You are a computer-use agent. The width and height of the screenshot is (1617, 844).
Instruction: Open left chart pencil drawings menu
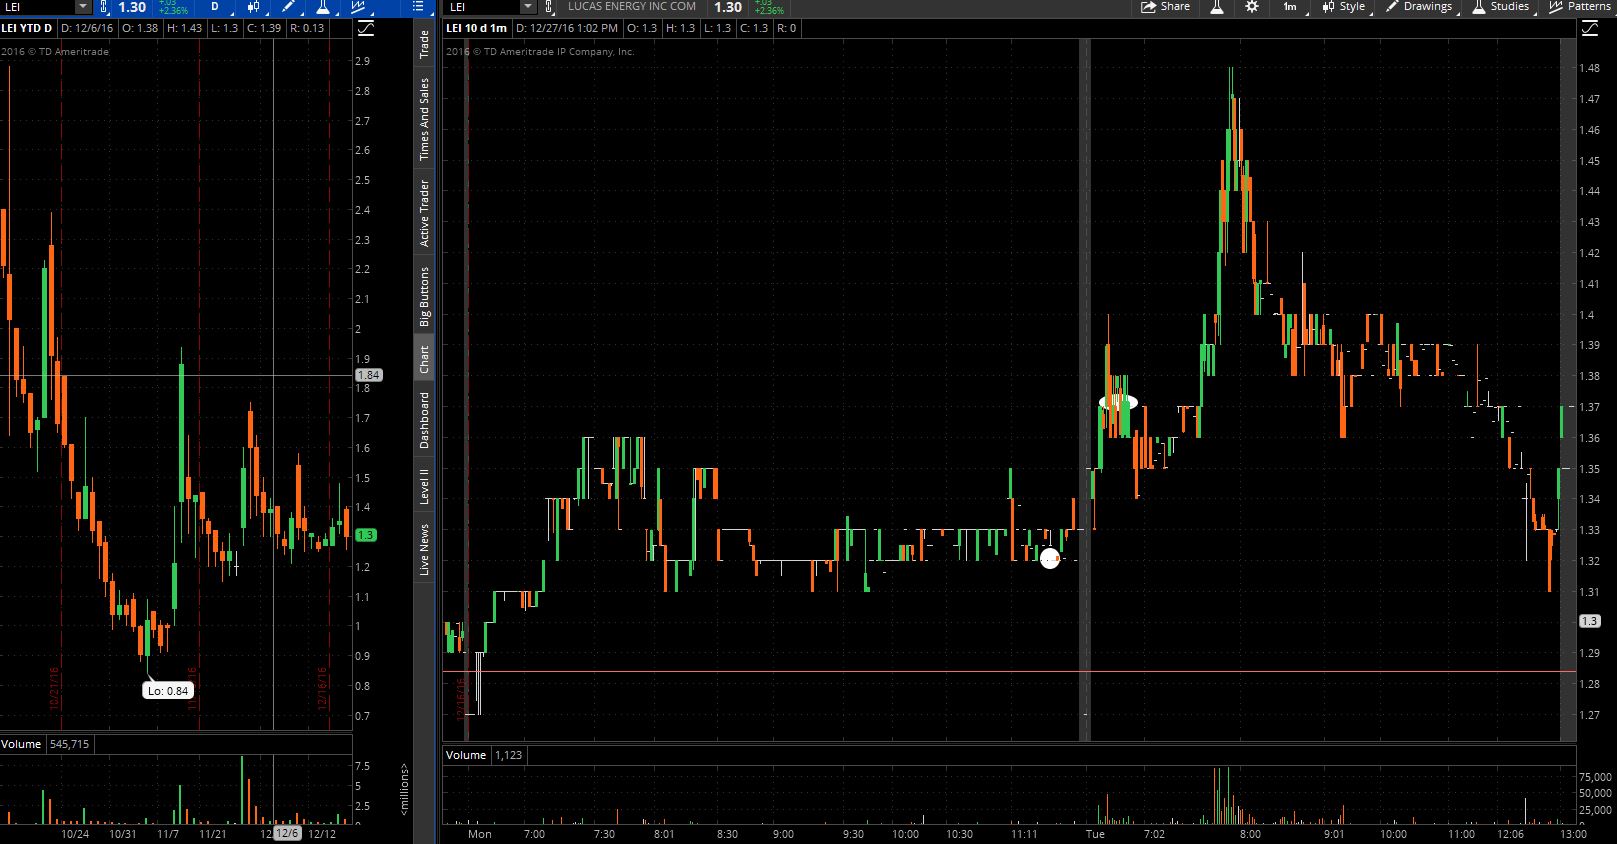[288, 7]
